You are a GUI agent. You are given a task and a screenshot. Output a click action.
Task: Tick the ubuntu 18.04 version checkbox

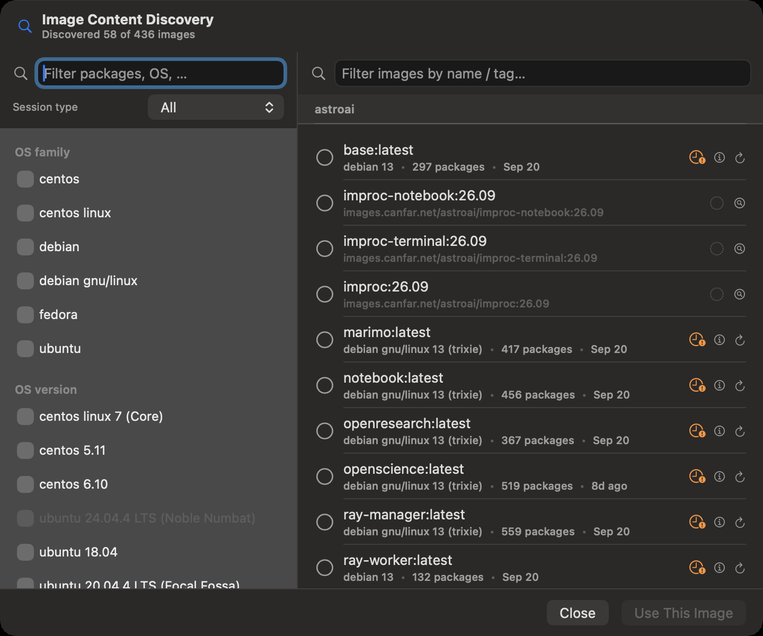(x=25, y=552)
